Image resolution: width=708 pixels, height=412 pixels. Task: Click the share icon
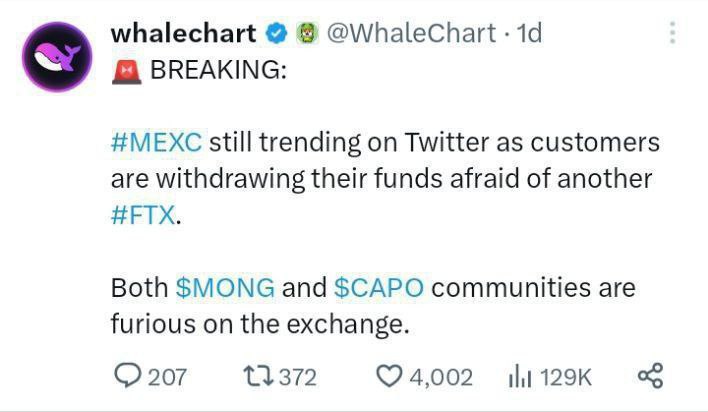(x=650, y=376)
